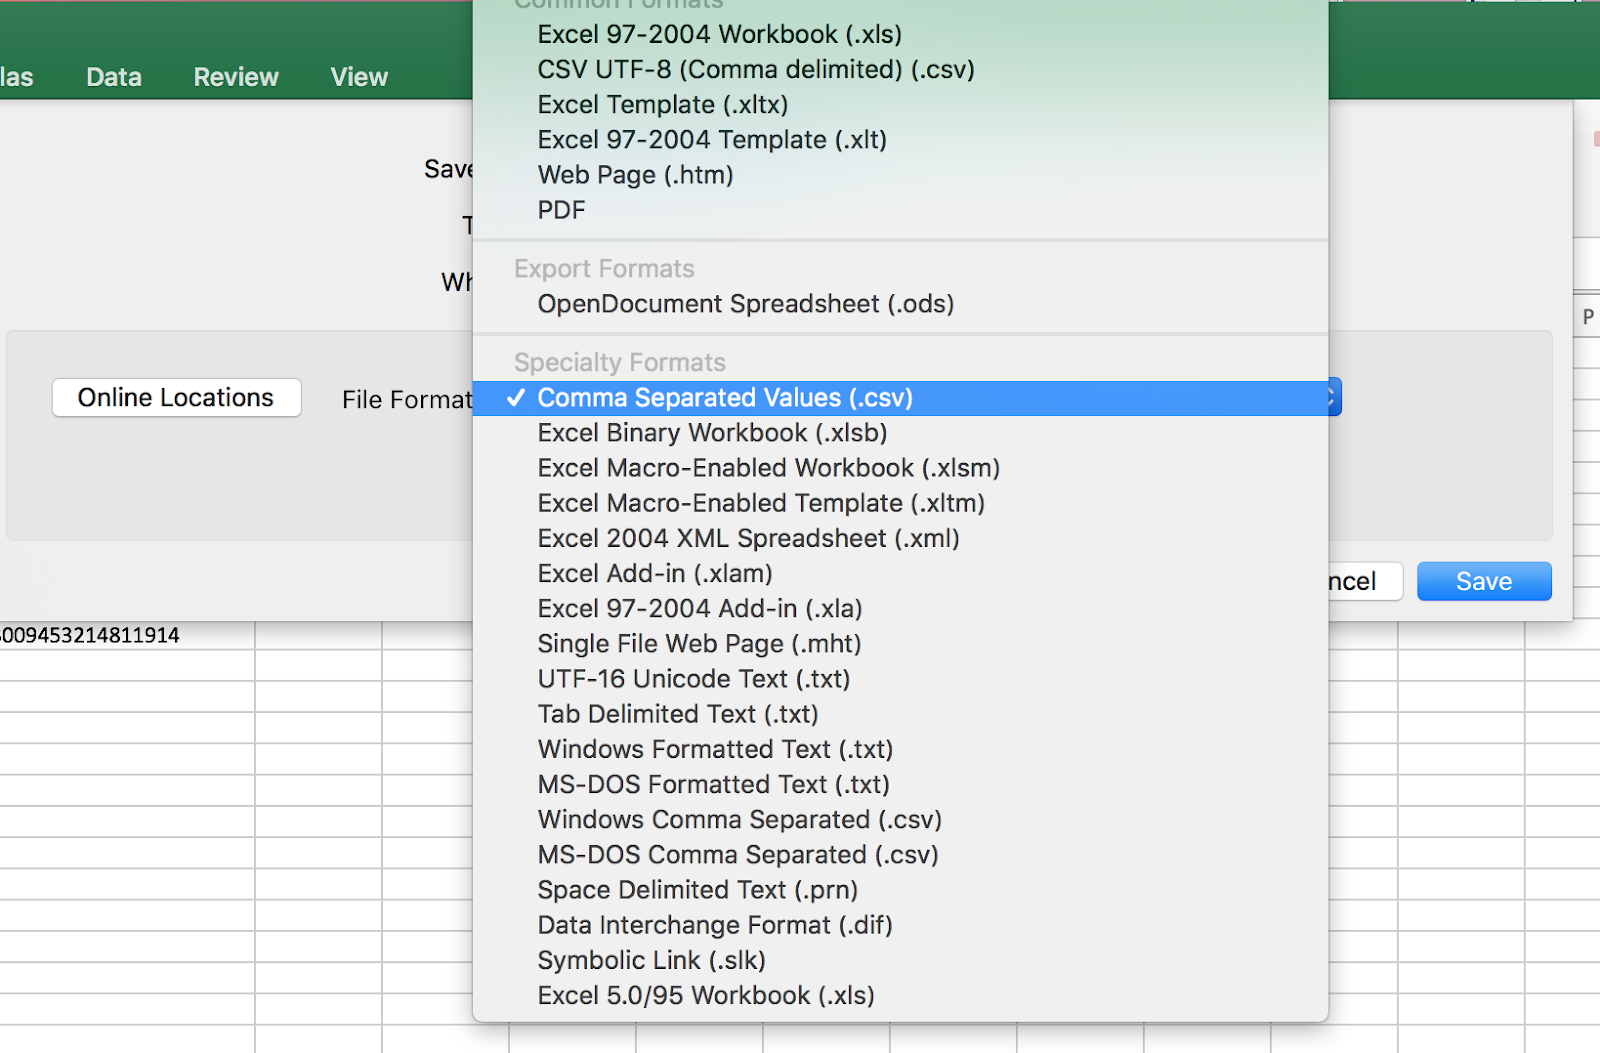1600x1053 pixels.
Task: Select checked Comma Separated Values (.csv)
Action: pyautogui.click(x=900, y=398)
